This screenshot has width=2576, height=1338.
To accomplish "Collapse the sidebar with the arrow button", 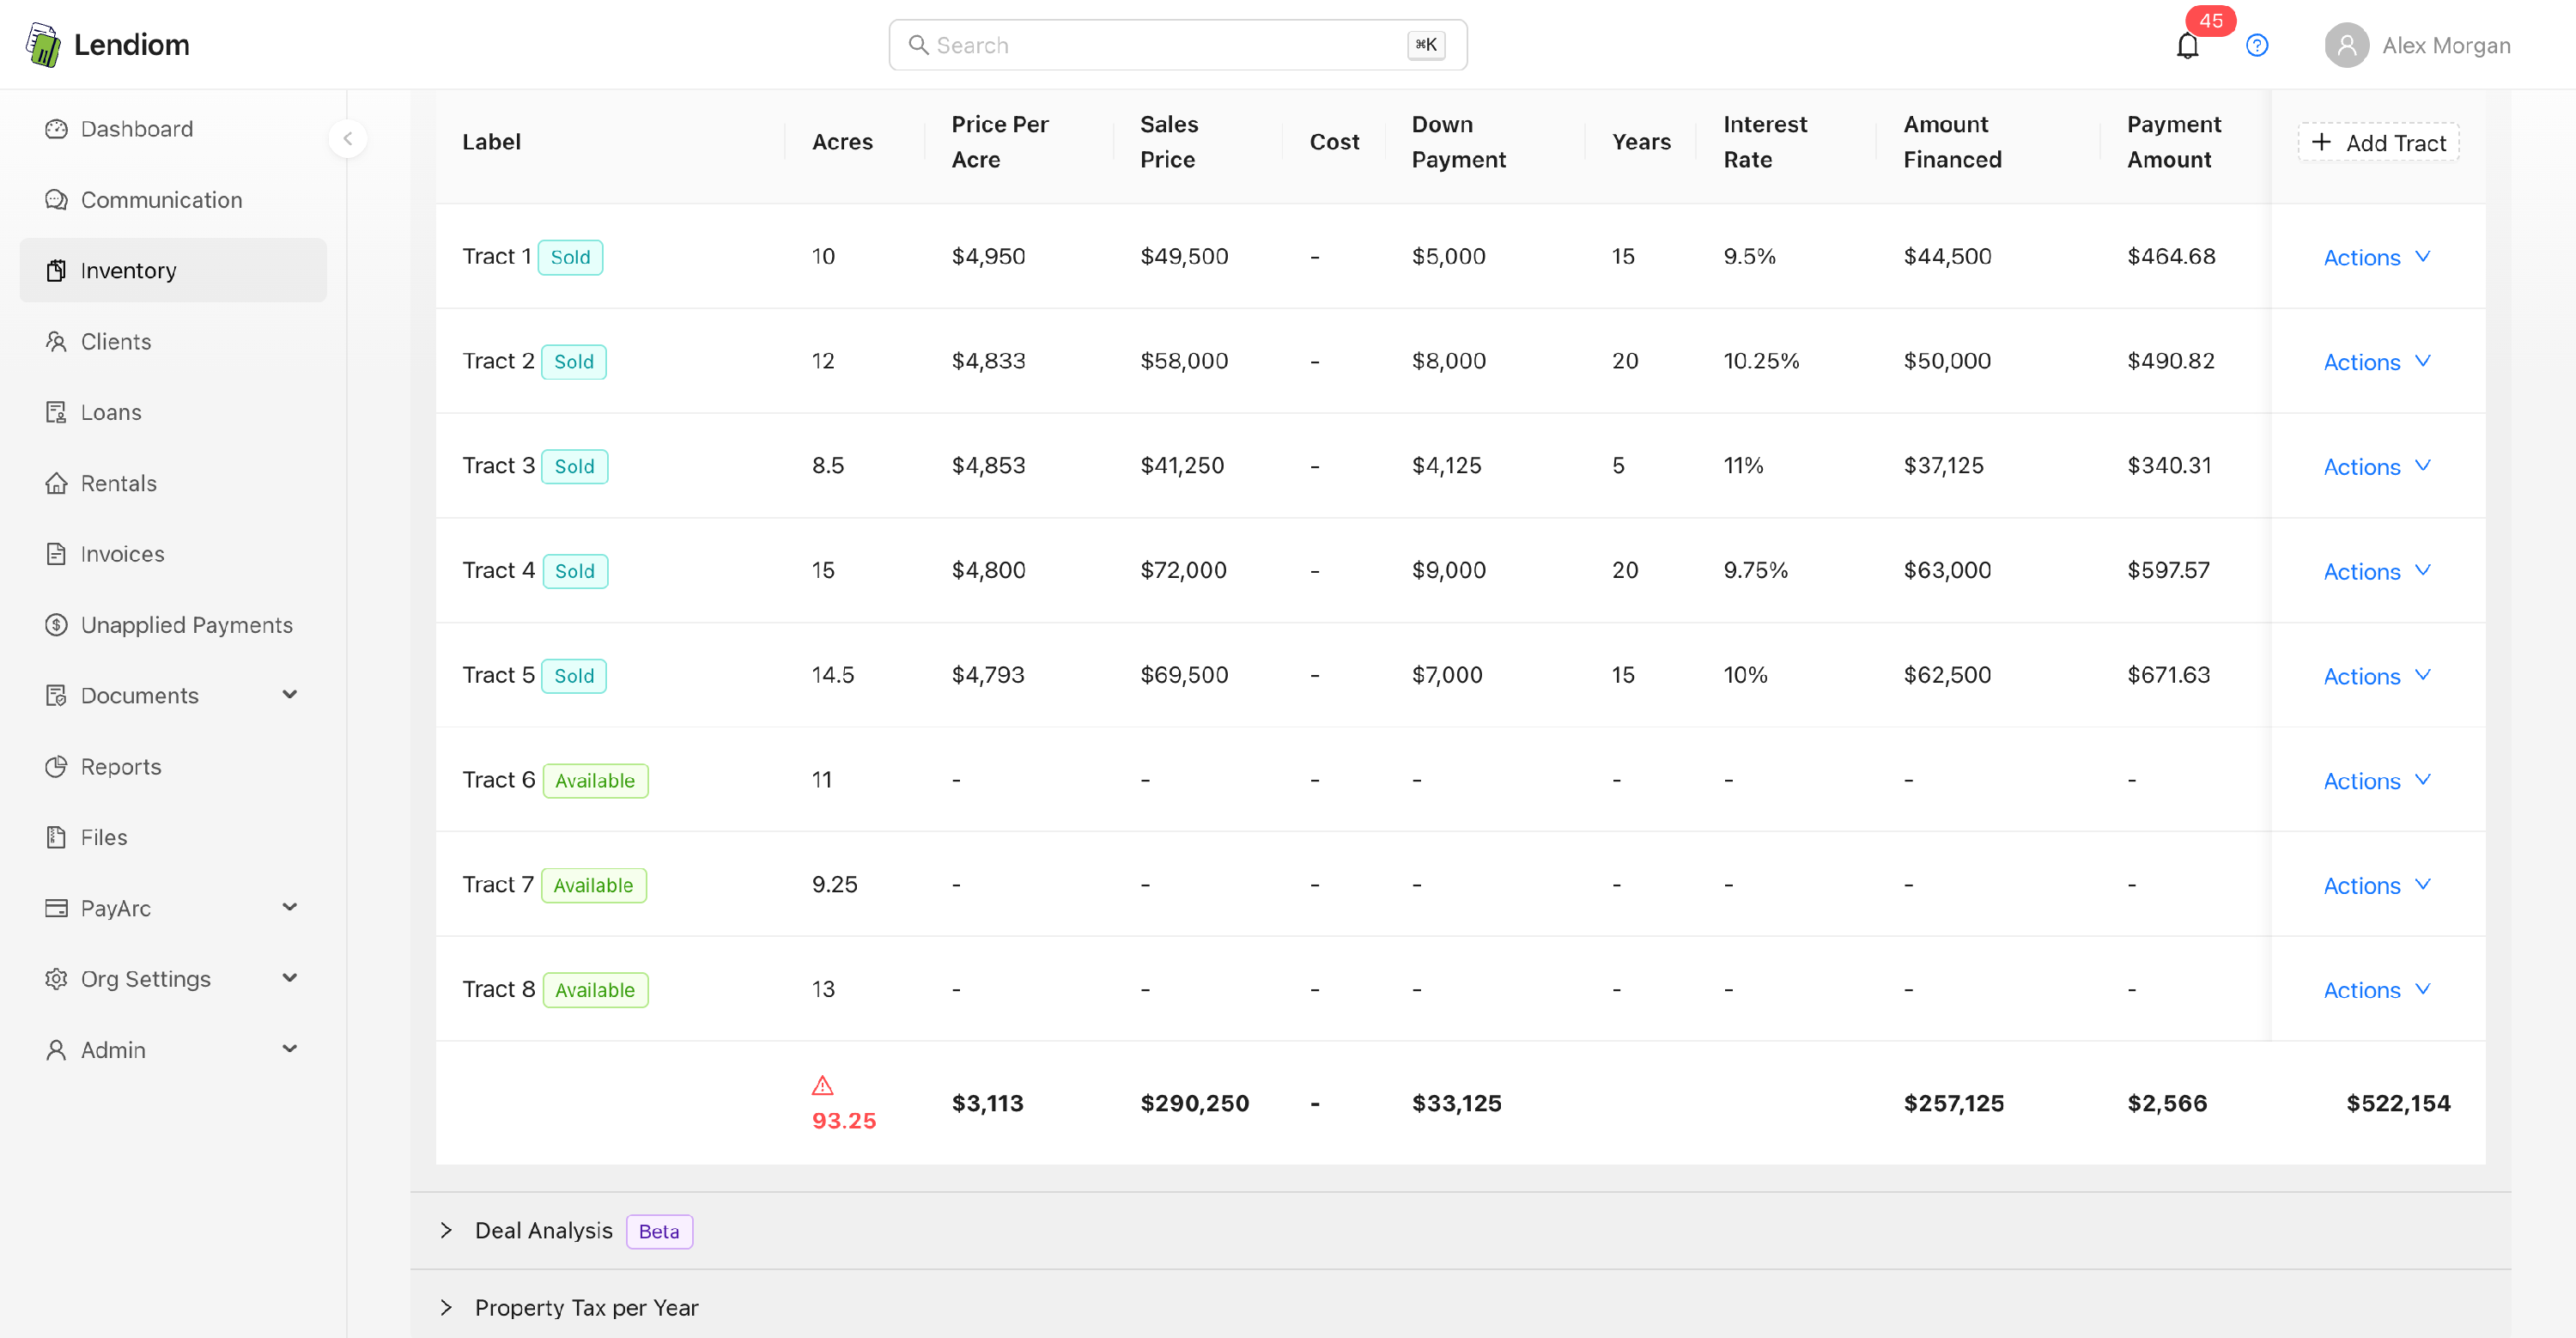I will tap(347, 139).
